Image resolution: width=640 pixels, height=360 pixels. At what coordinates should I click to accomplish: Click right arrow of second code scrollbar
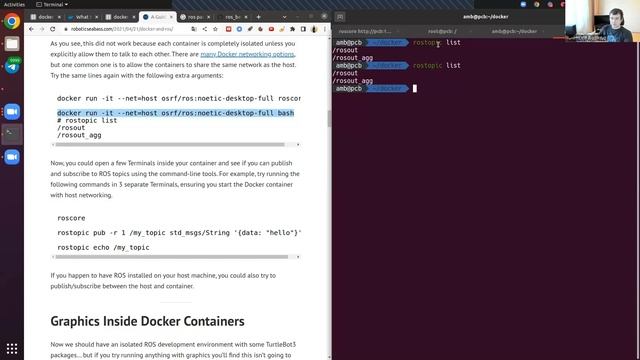click(298, 257)
